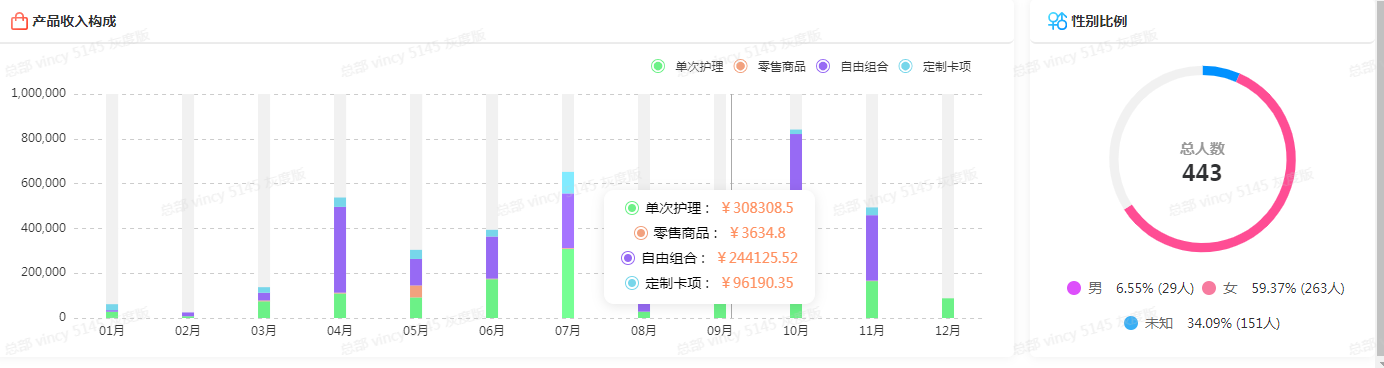Click the purple 自由组合 segment of the 04月 bar
This screenshot has height=368, width=1384.
click(340, 250)
